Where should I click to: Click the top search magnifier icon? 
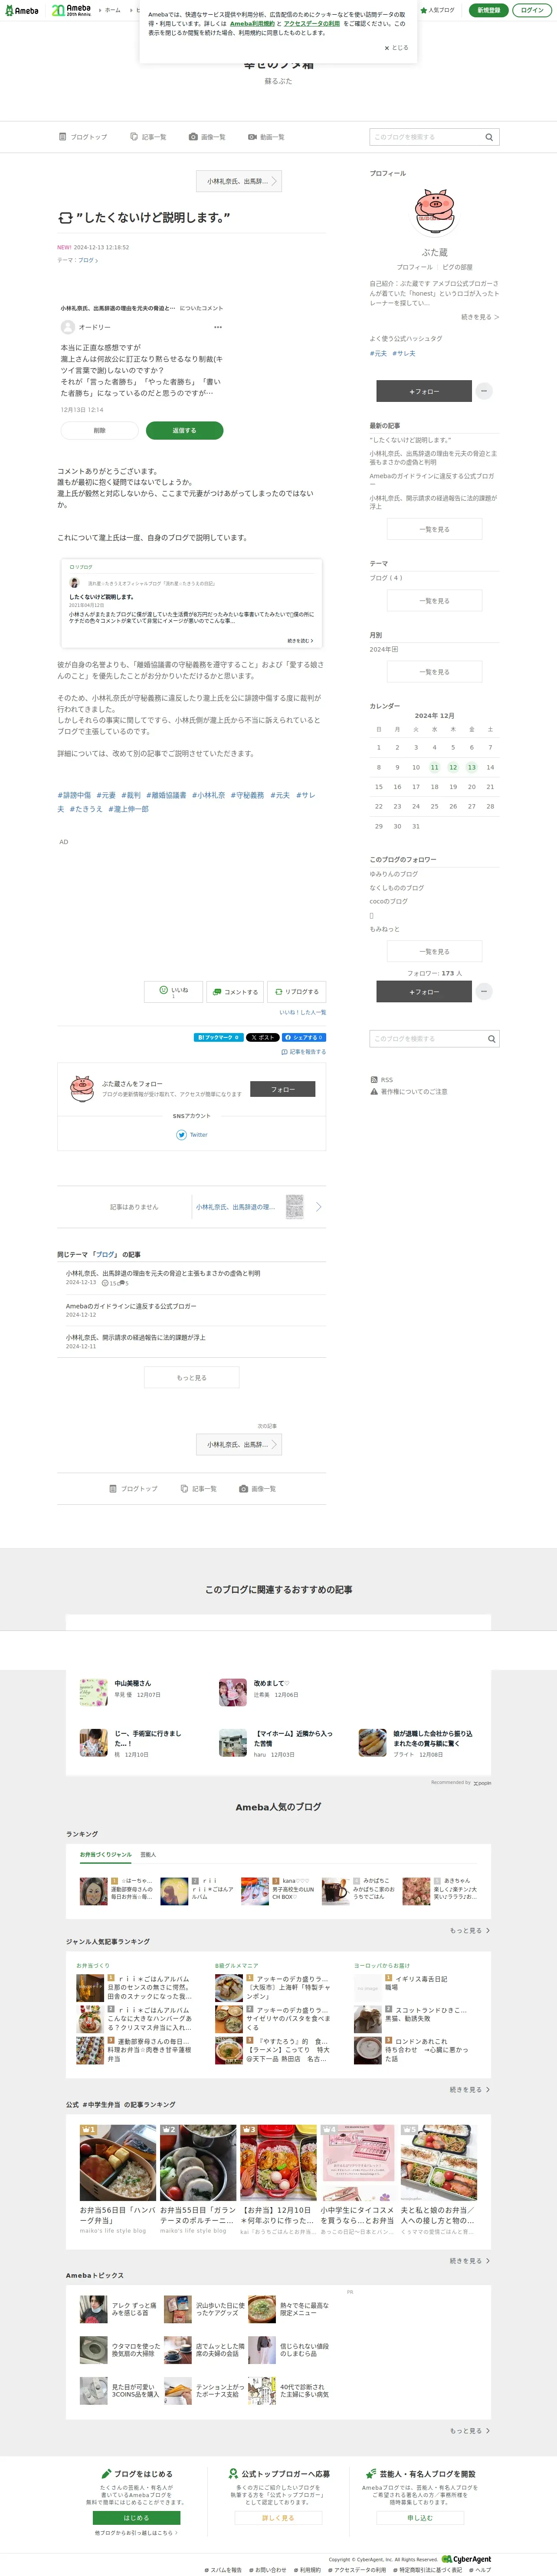pos(489,137)
